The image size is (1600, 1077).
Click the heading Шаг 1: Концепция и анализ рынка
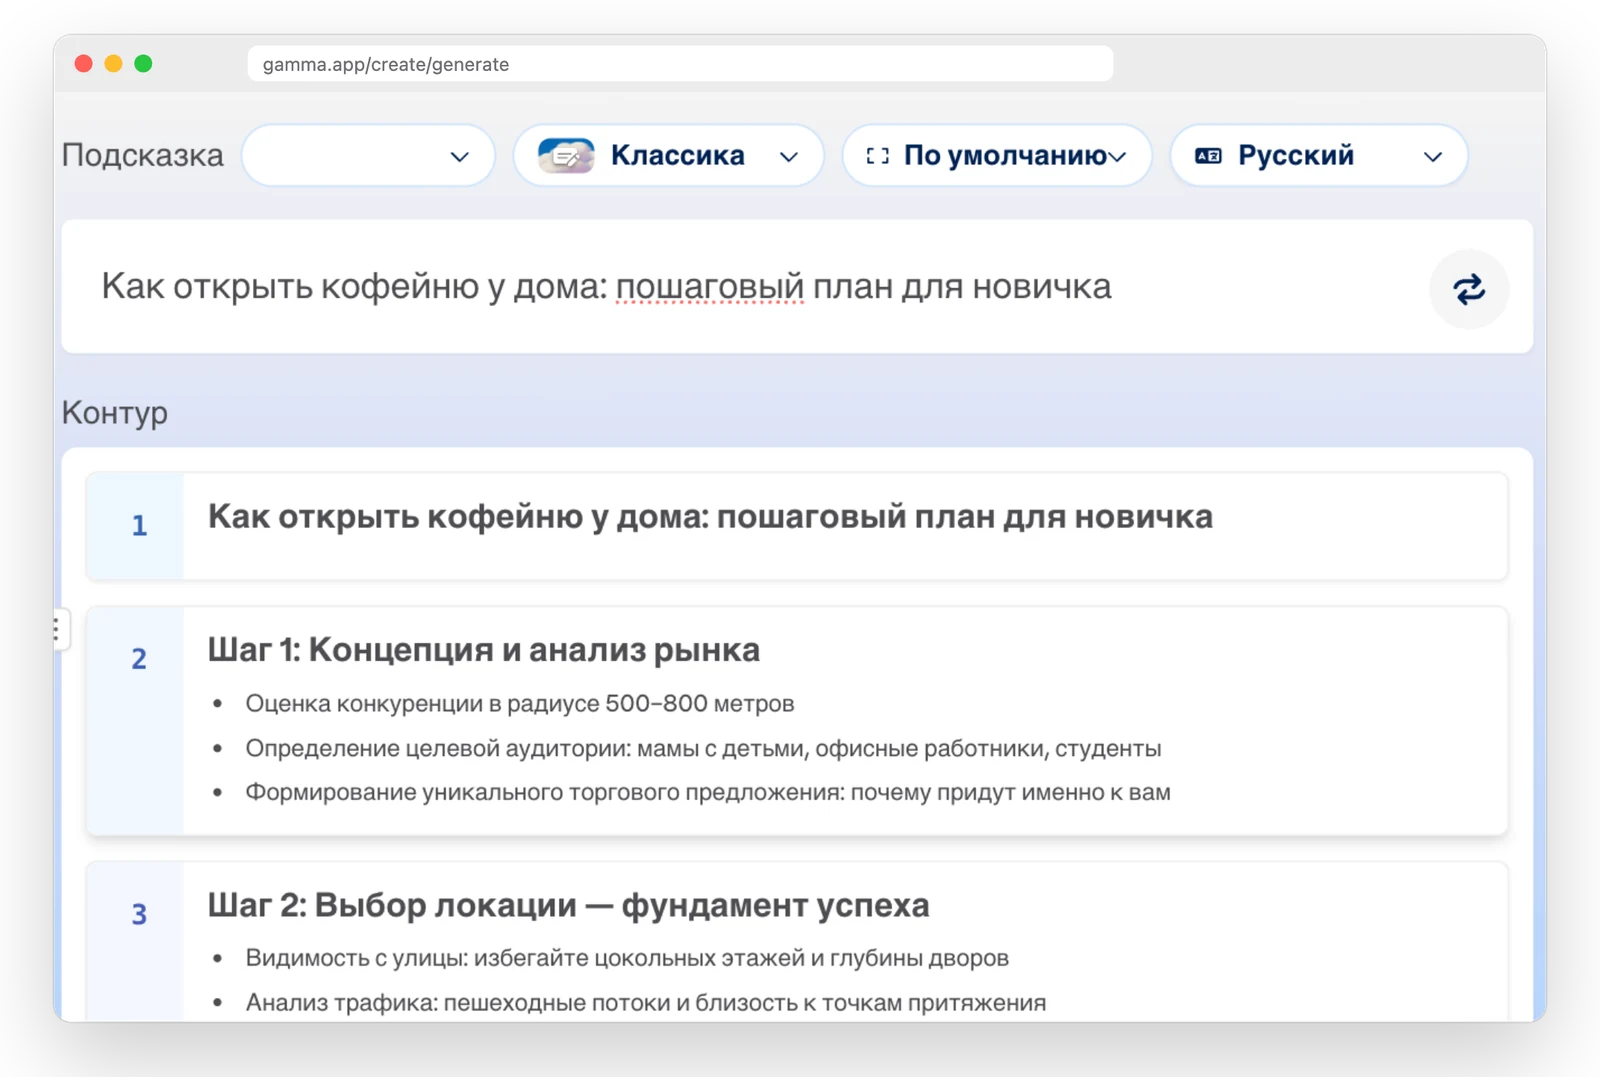pyautogui.click(x=484, y=650)
